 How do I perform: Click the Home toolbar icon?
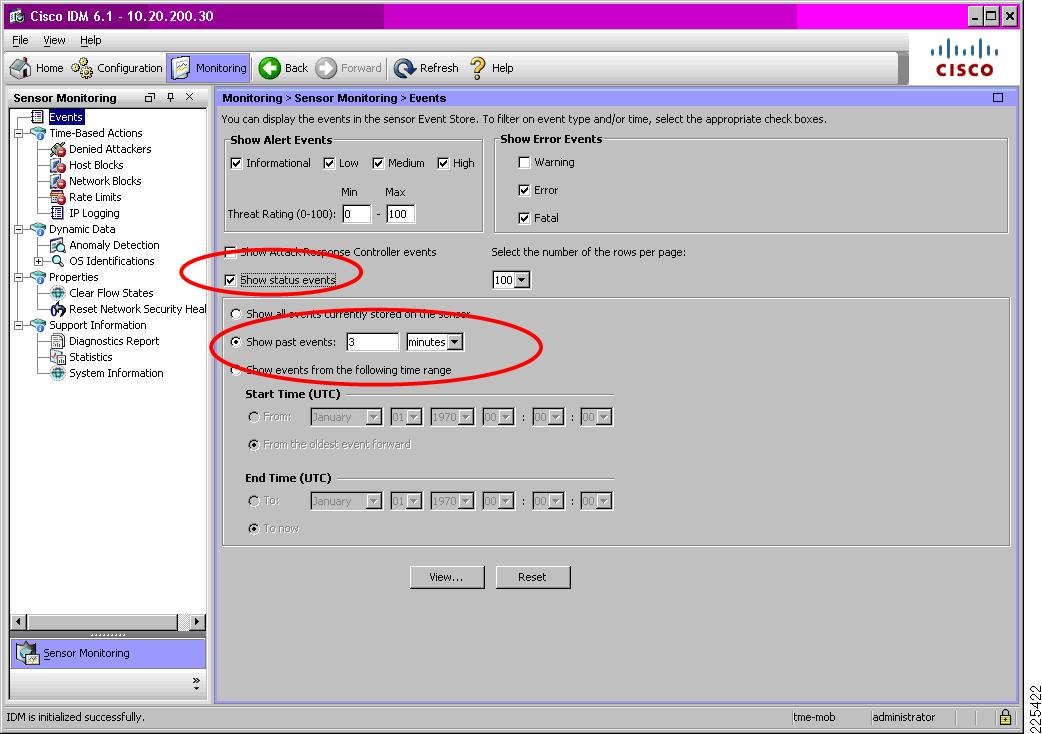(x=21, y=68)
